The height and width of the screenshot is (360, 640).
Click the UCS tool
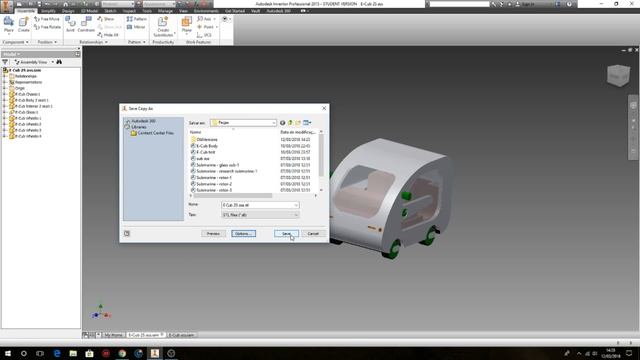[204, 35]
